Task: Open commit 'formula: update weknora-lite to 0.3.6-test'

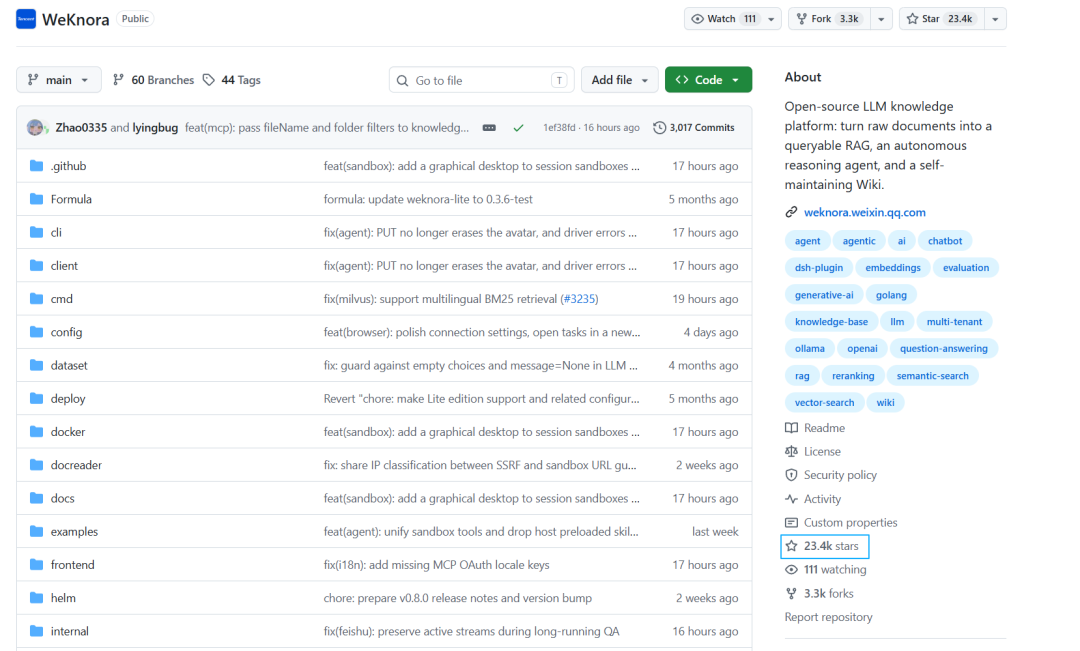Action: pos(428,199)
